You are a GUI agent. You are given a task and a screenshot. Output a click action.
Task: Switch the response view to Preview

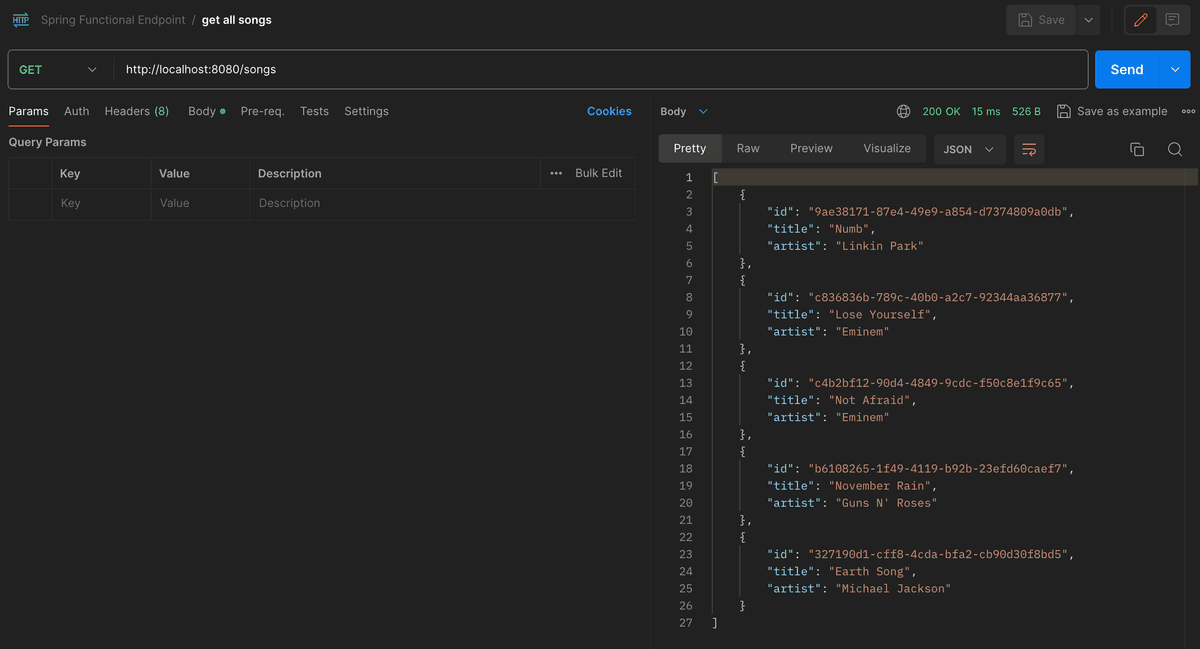811,147
